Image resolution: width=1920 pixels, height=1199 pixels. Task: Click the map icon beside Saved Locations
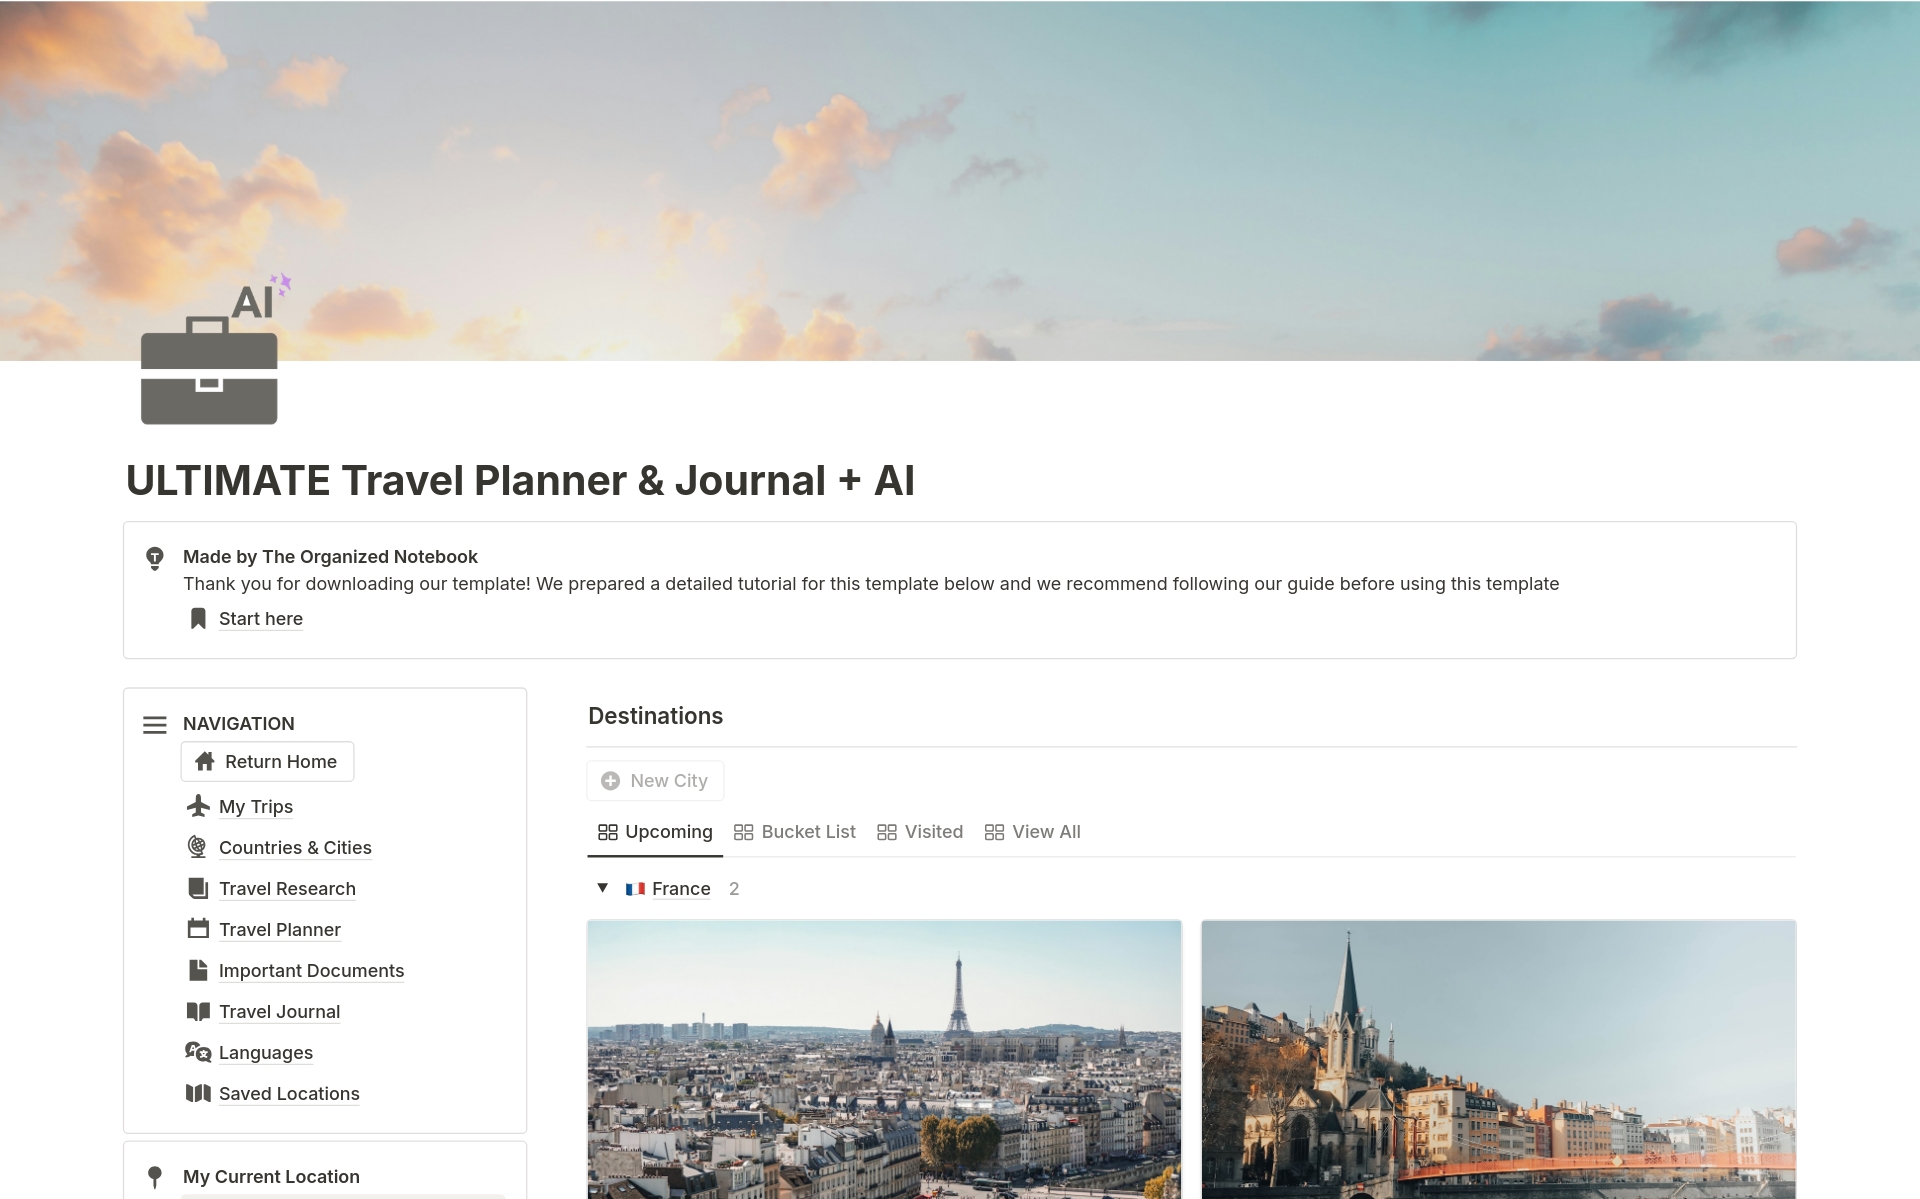coord(198,1093)
